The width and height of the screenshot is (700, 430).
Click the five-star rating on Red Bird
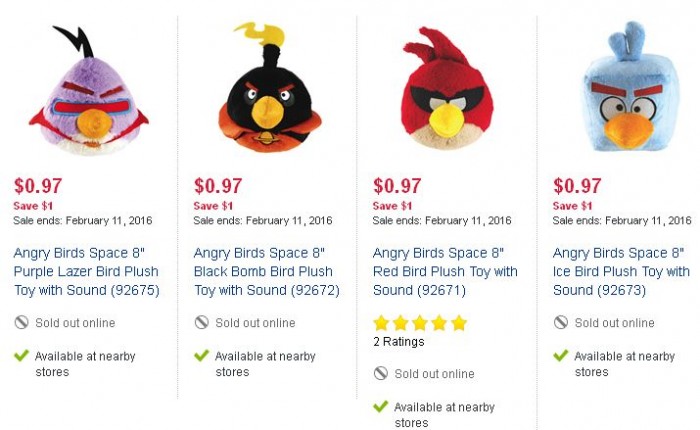pyautogui.click(x=420, y=323)
